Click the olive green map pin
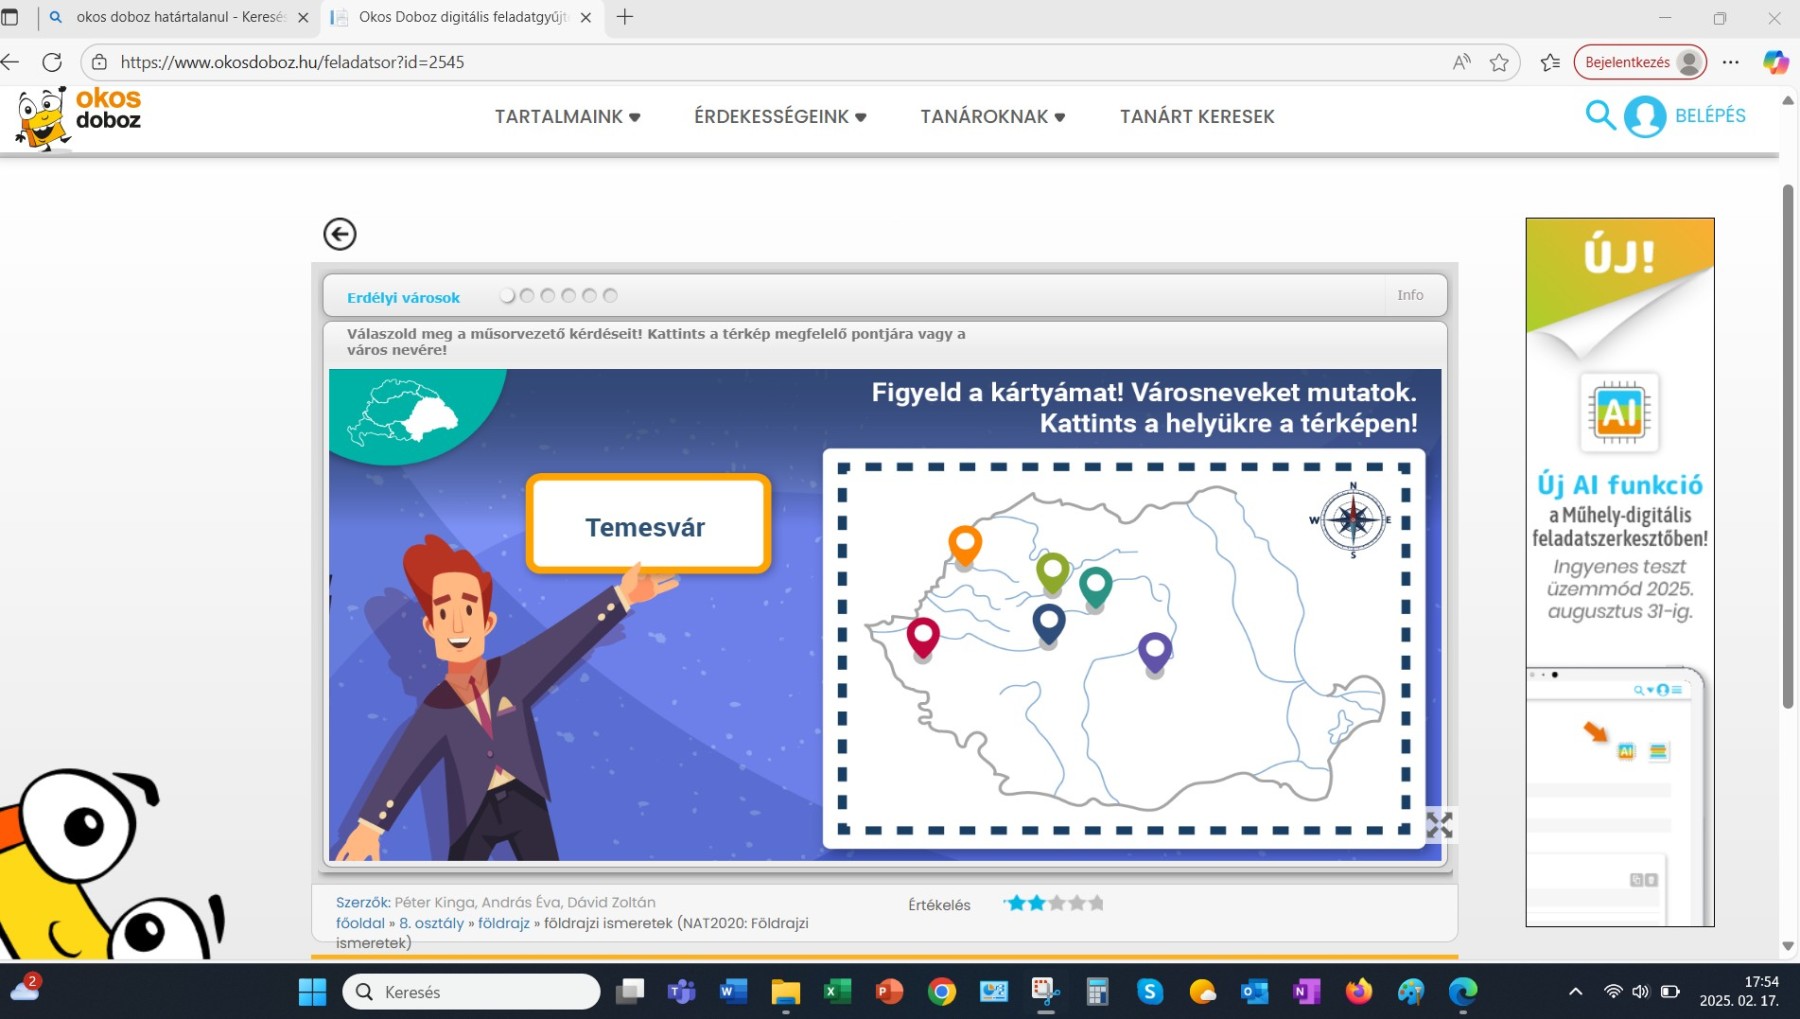The height and width of the screenshot is (1019, 1800). coord(1052,571)
